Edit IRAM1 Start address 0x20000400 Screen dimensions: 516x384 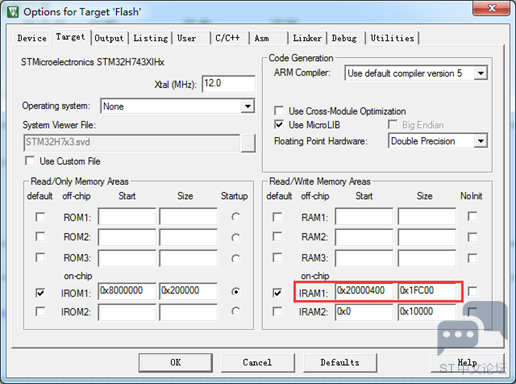coord(364,291)
